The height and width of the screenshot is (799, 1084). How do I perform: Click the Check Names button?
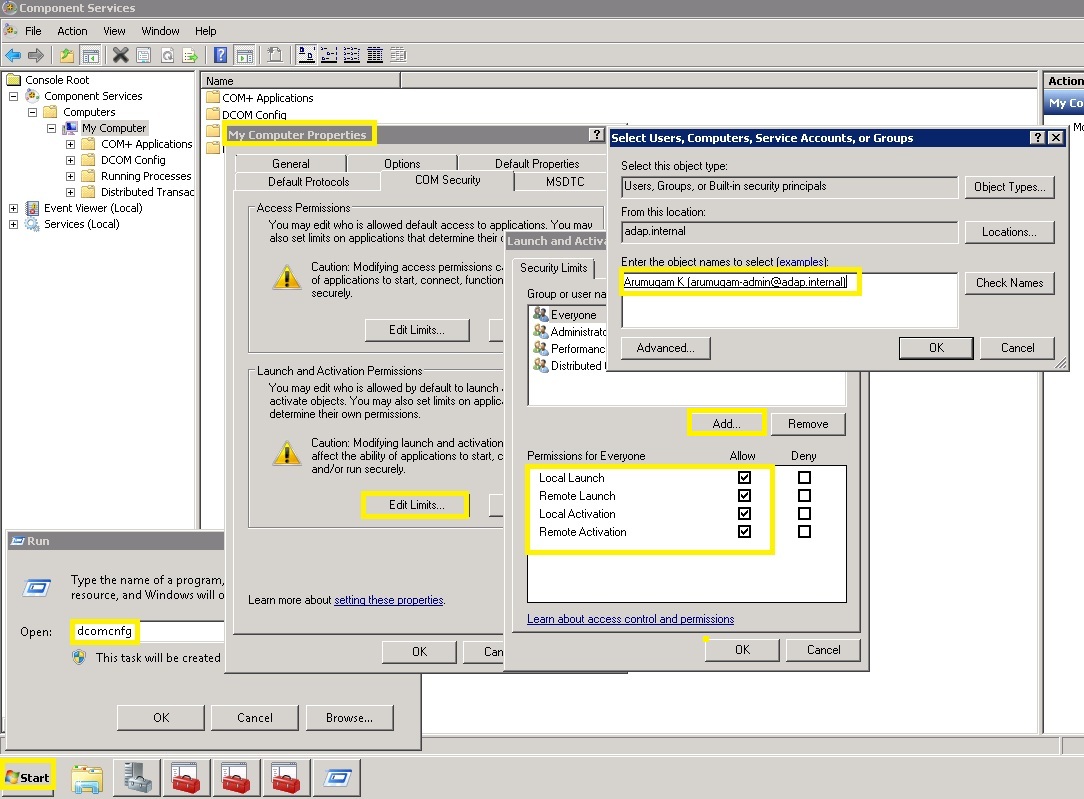click(1008, 283)
